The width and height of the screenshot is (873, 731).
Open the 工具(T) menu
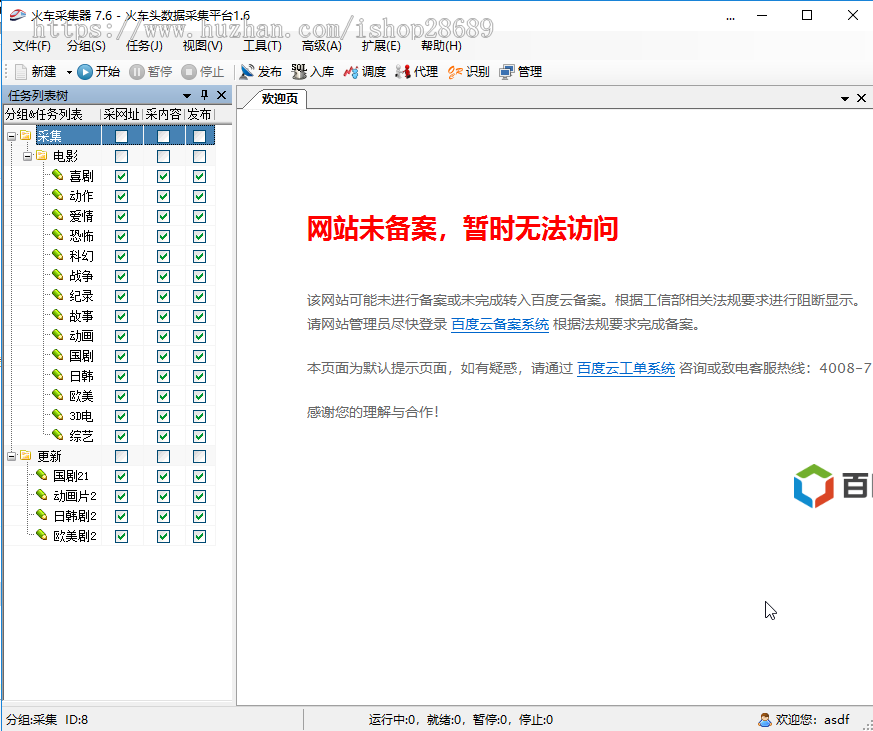coord(262,46)
